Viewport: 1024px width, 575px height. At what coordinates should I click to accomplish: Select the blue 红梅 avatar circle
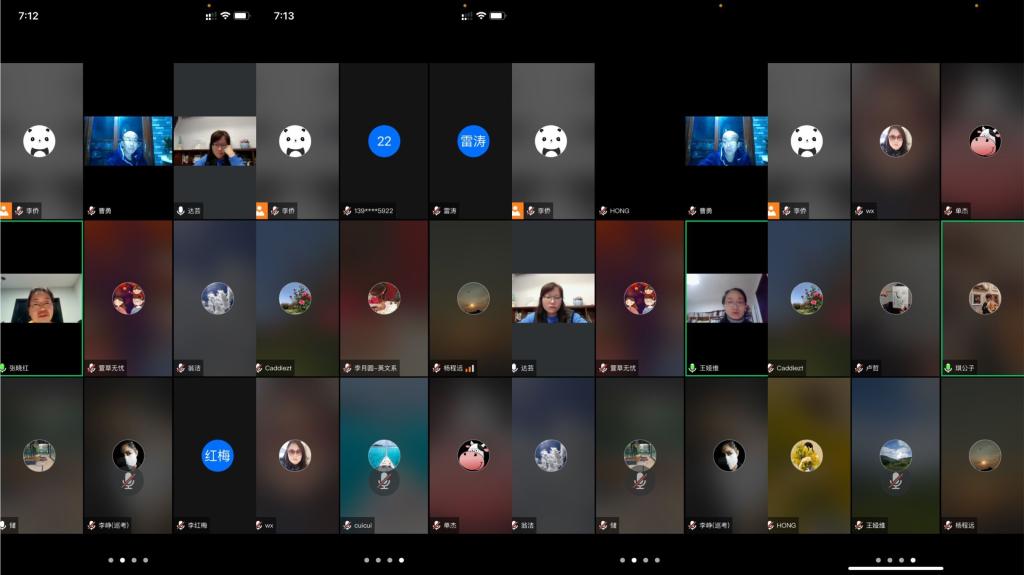(x=217, y=455)
